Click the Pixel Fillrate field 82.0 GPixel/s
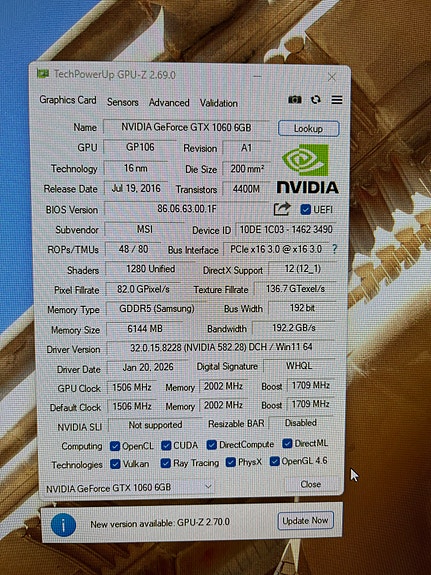431x575 pixels. [143, 289]
